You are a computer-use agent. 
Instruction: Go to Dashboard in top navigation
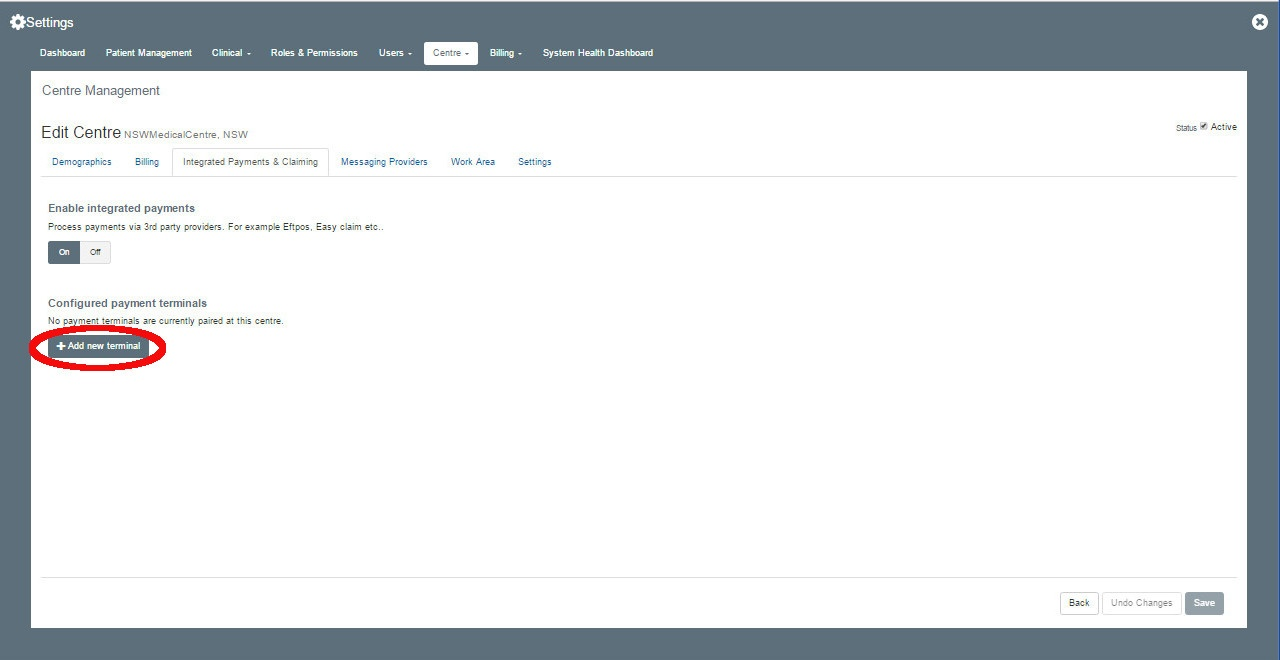click(x=62, y=53)
